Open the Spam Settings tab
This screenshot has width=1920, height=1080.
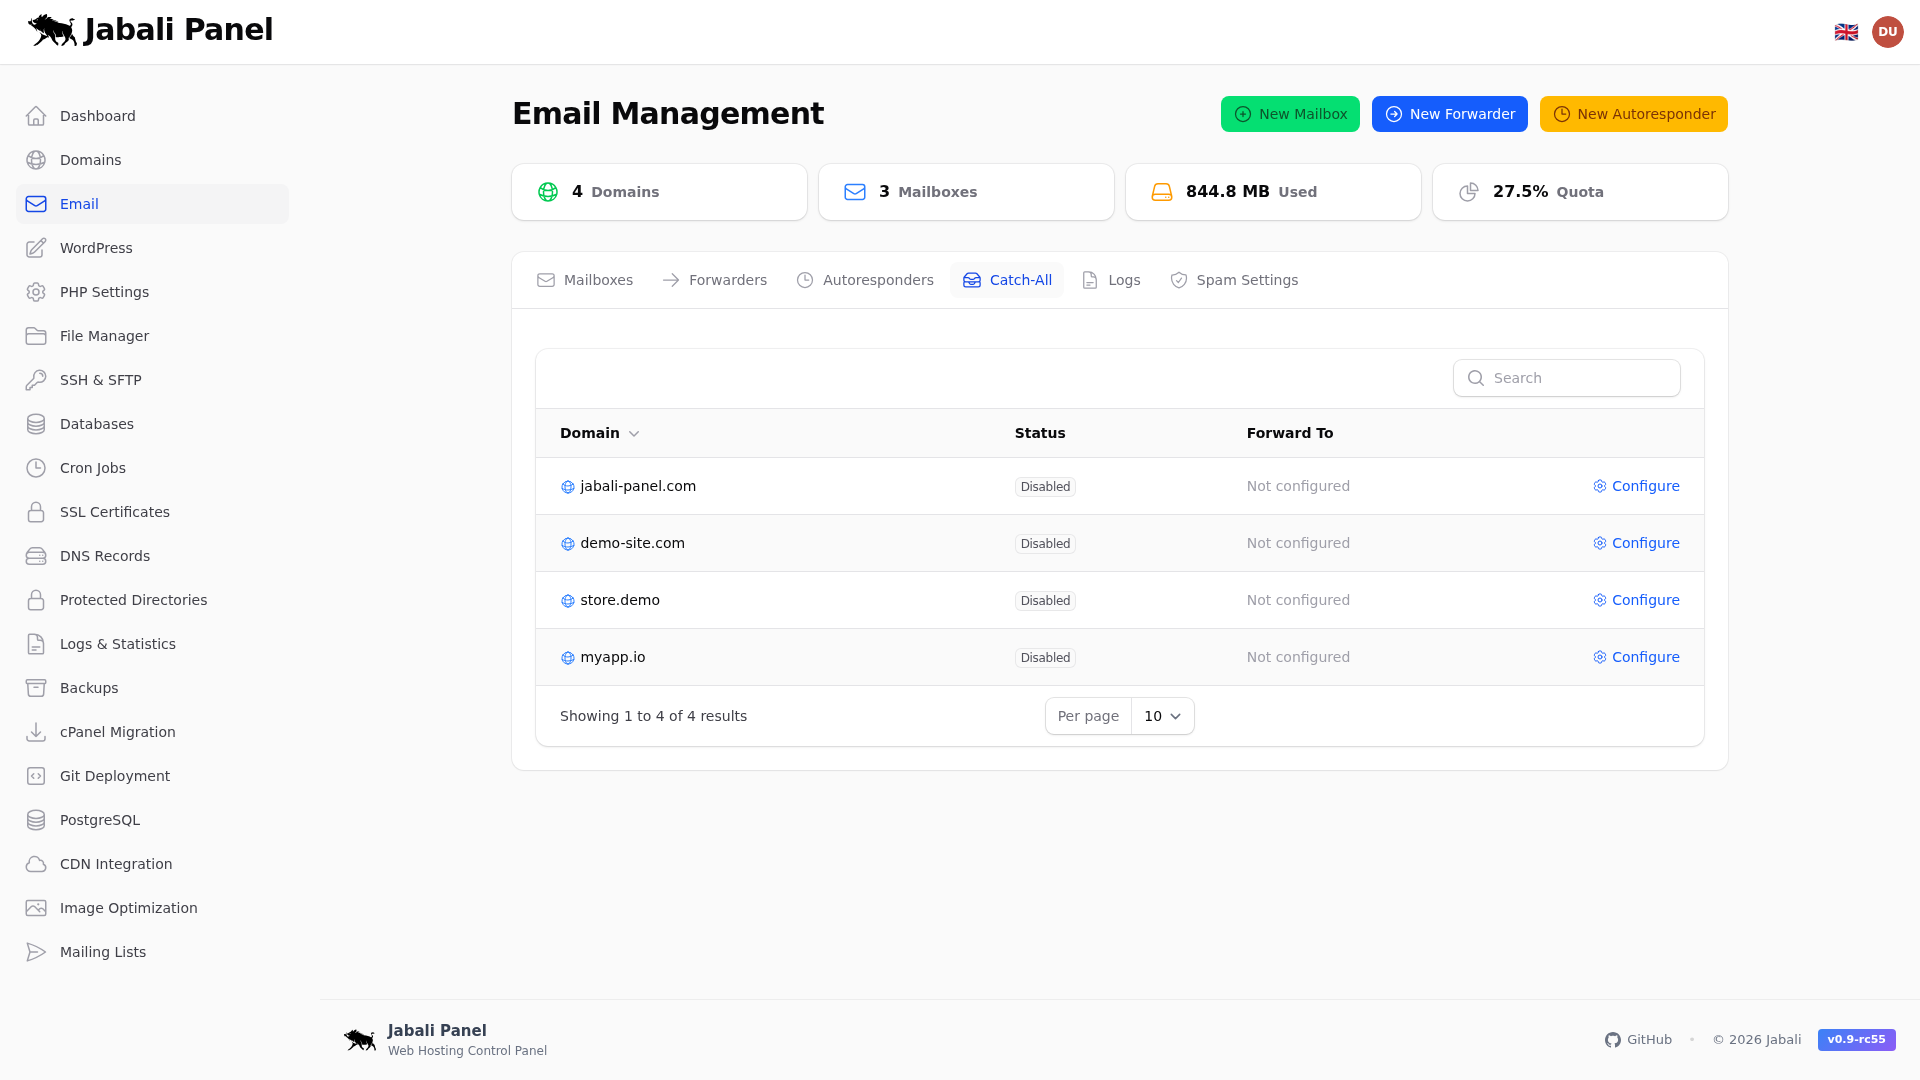pos(1247,280)
